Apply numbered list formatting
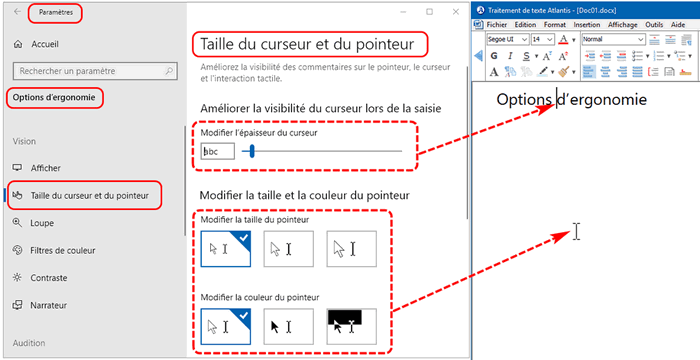700x360 pixels. pyautogui.click(x=658, y=56)
